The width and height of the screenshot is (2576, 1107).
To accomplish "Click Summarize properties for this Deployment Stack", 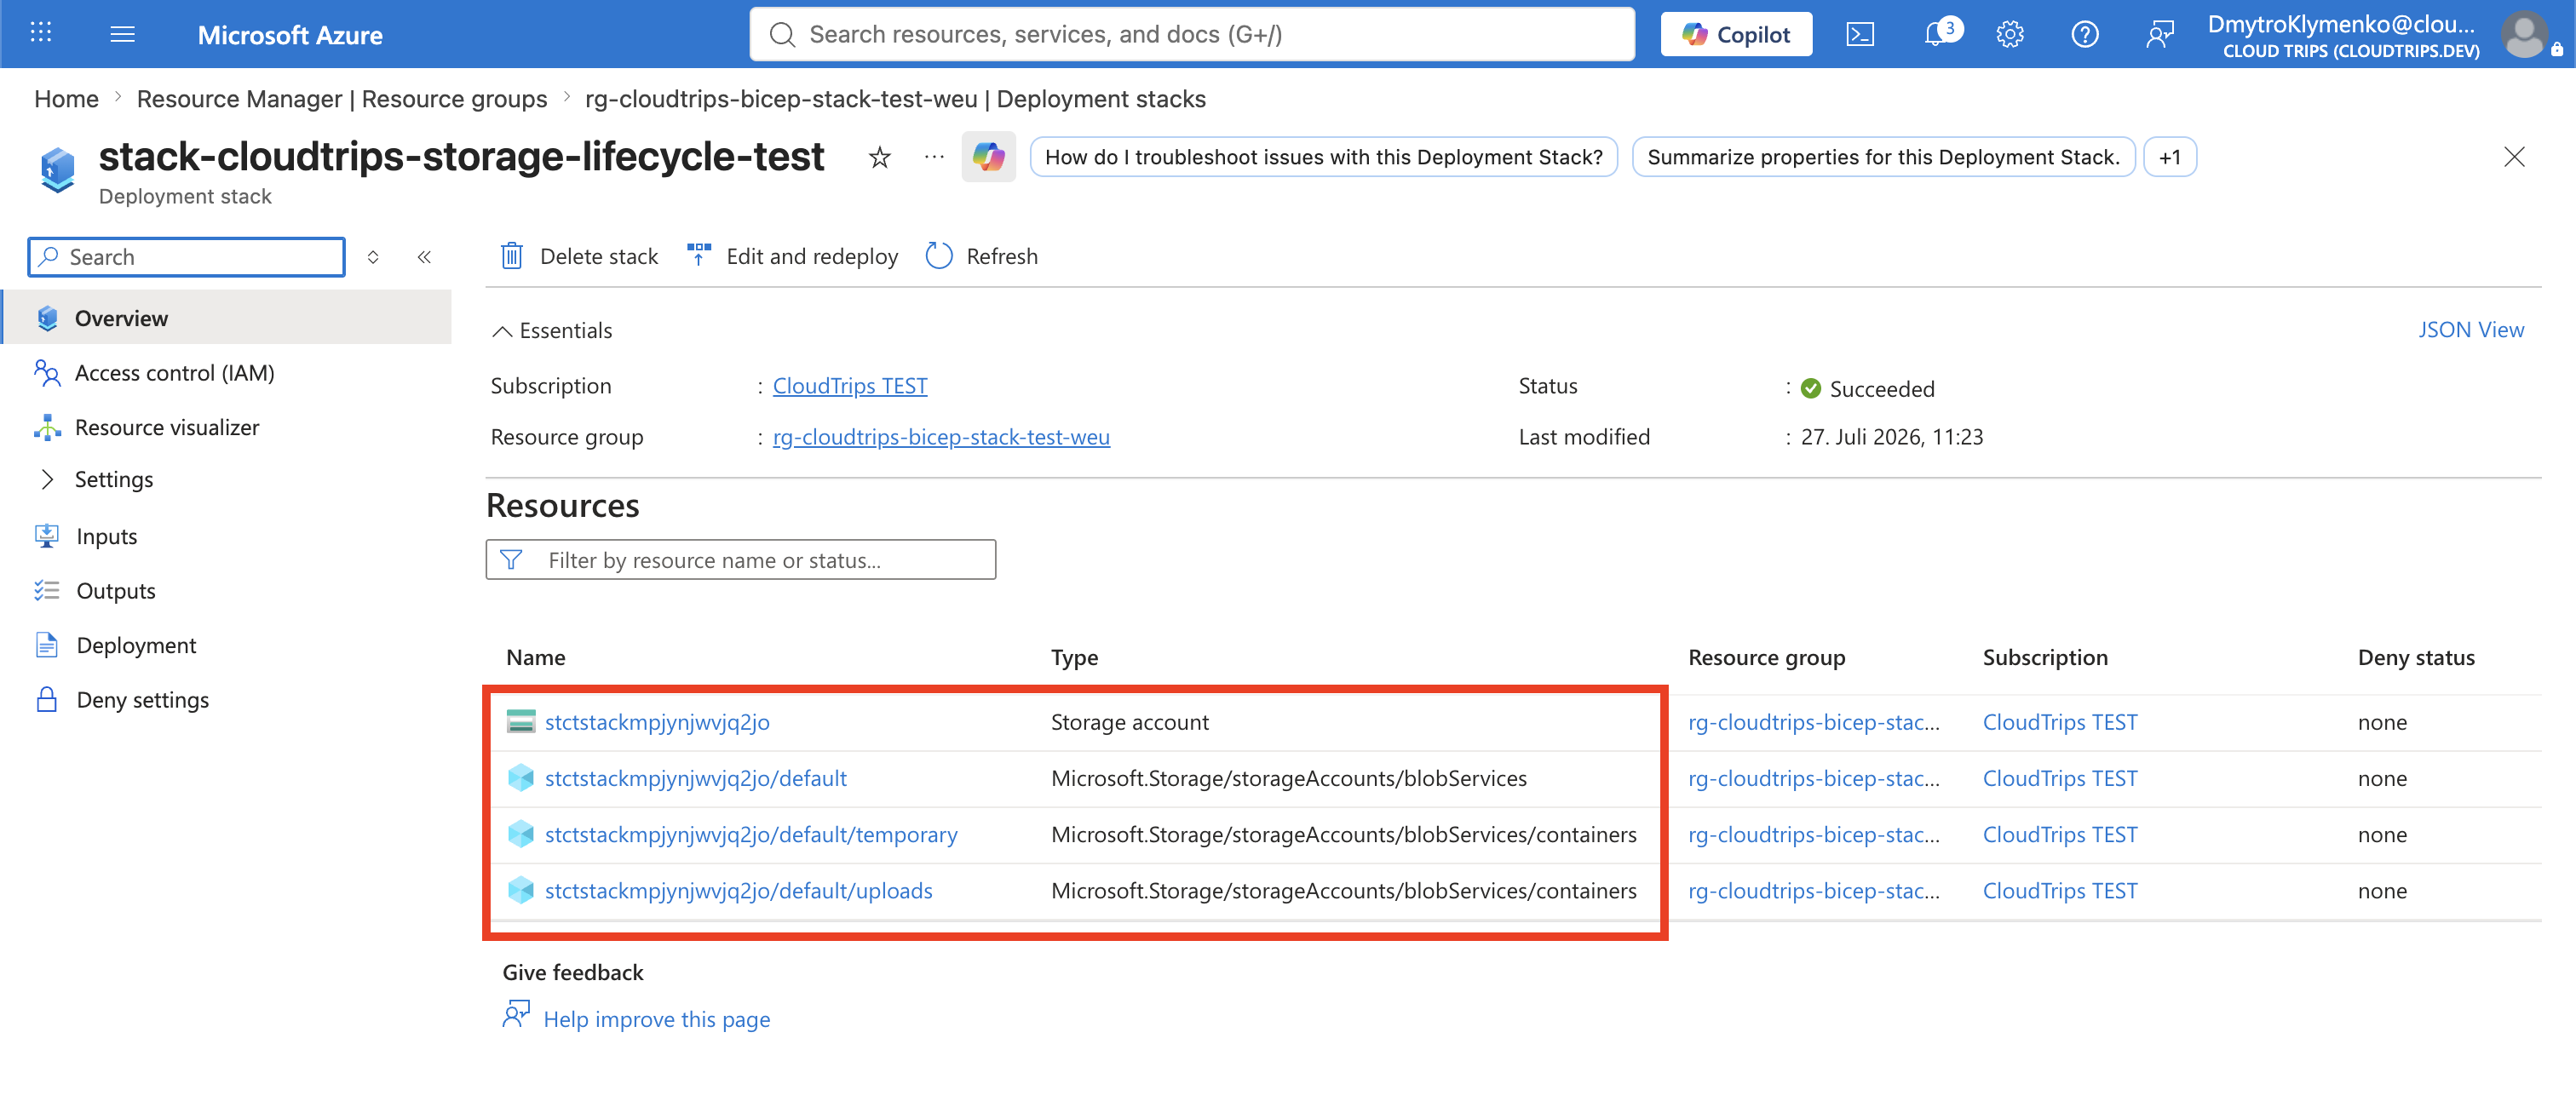I will [x=1883, y=157].
